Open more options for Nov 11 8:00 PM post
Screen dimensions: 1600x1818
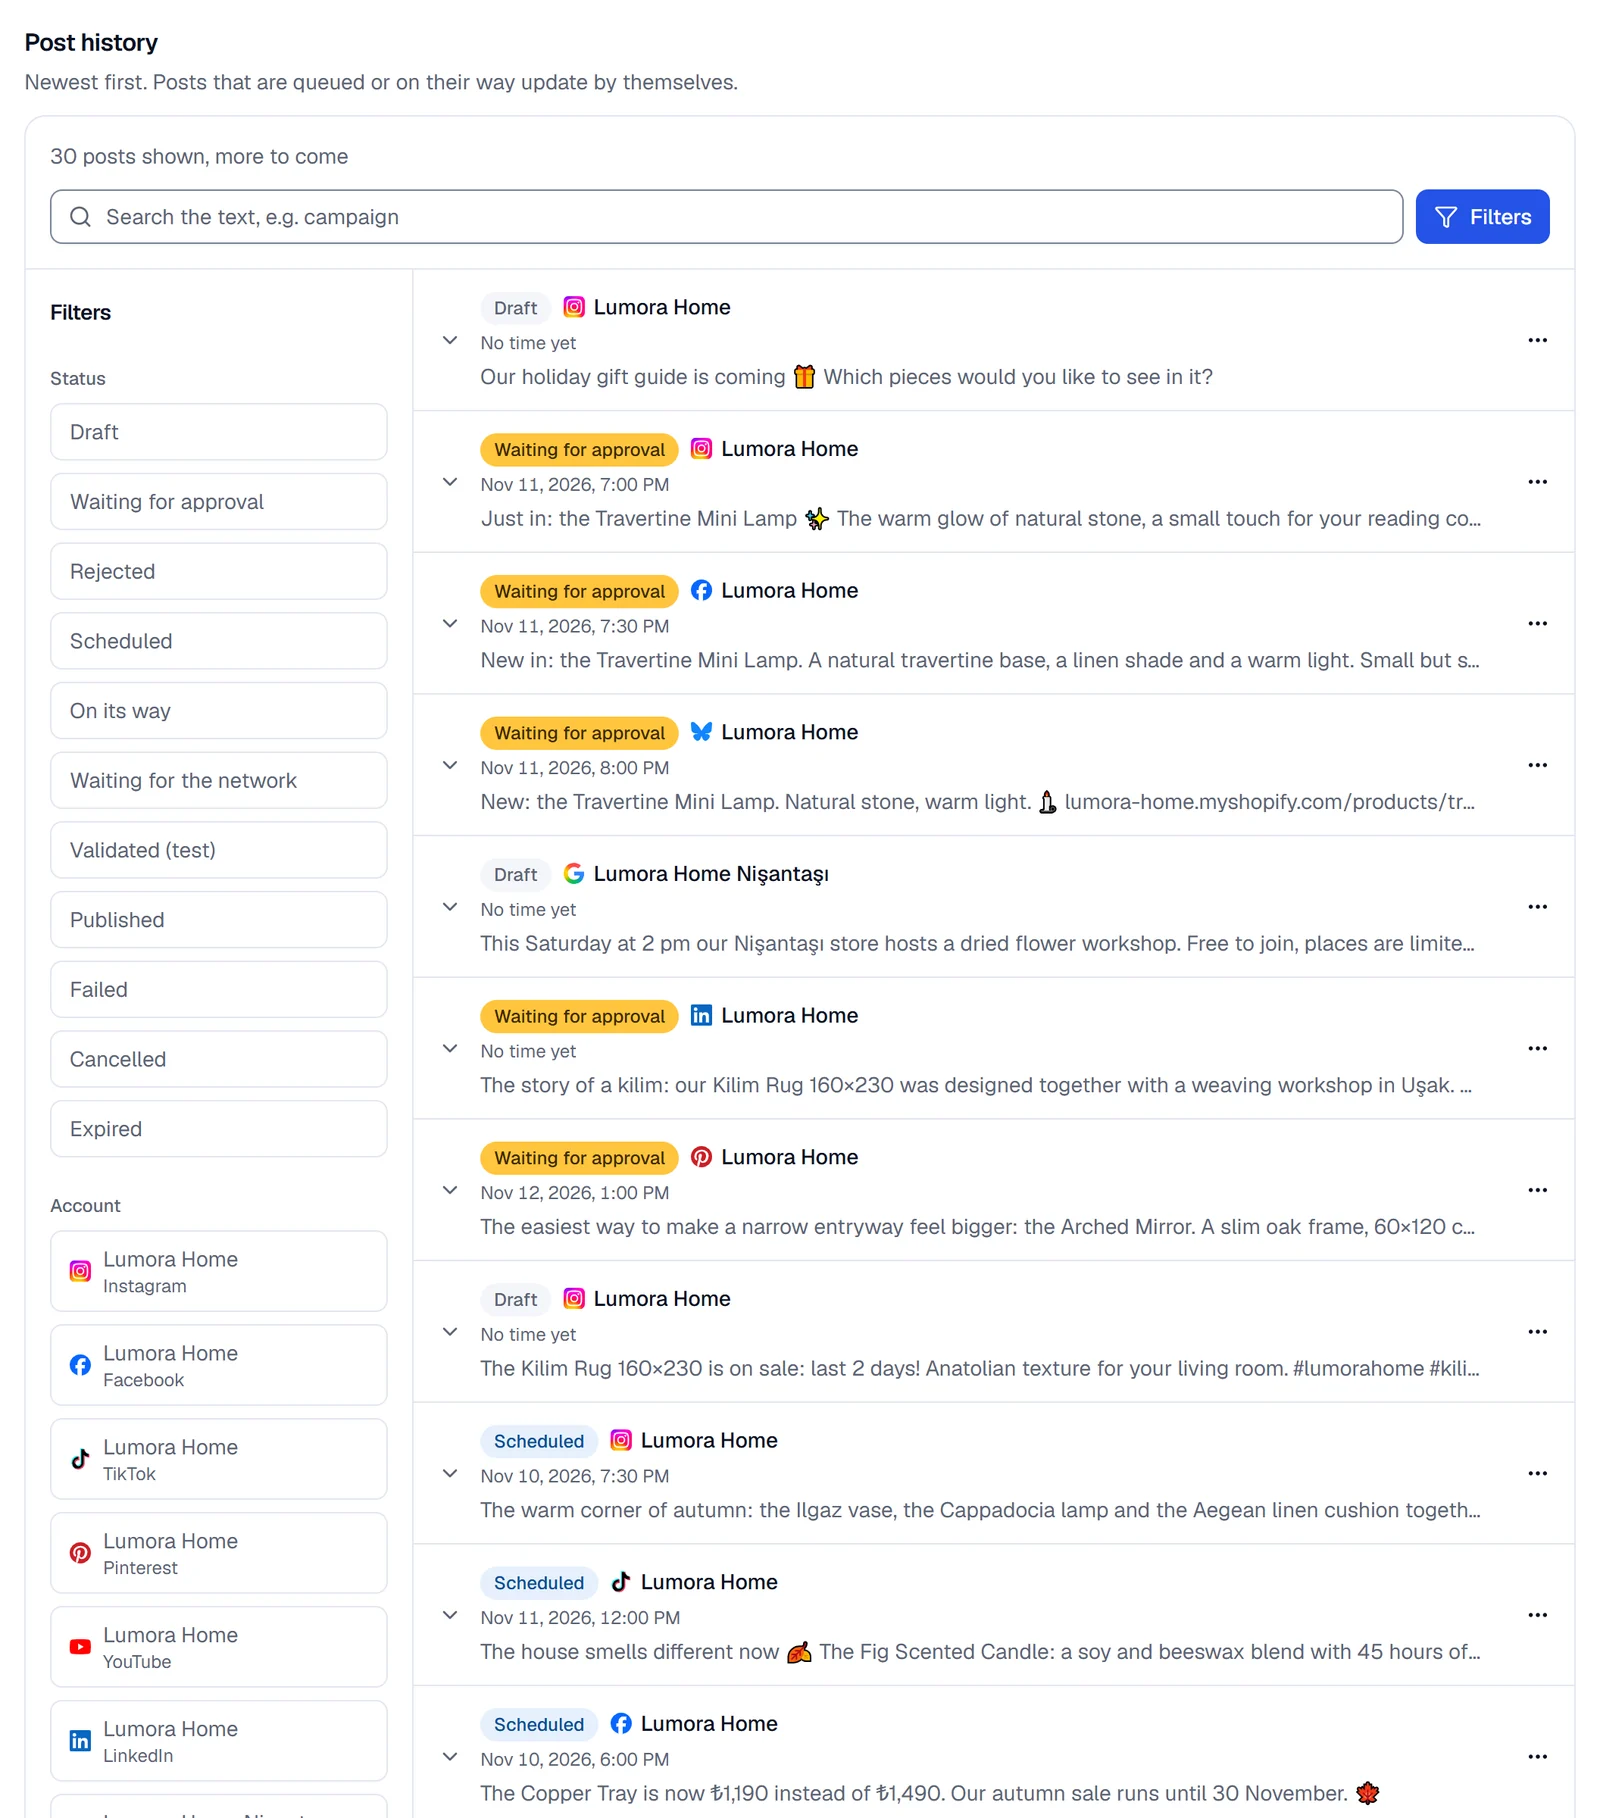(x=1537, y=766)
